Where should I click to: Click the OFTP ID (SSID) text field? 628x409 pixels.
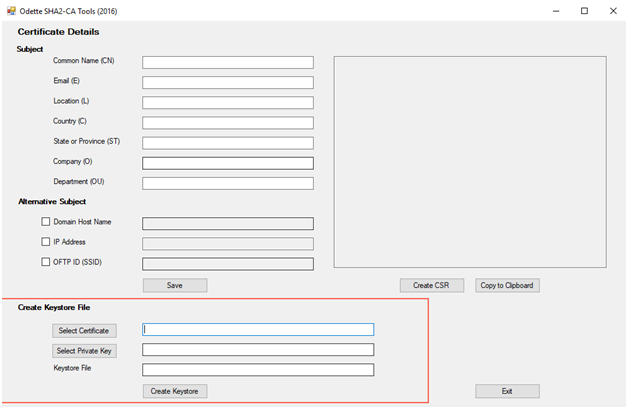coord(228,264)
